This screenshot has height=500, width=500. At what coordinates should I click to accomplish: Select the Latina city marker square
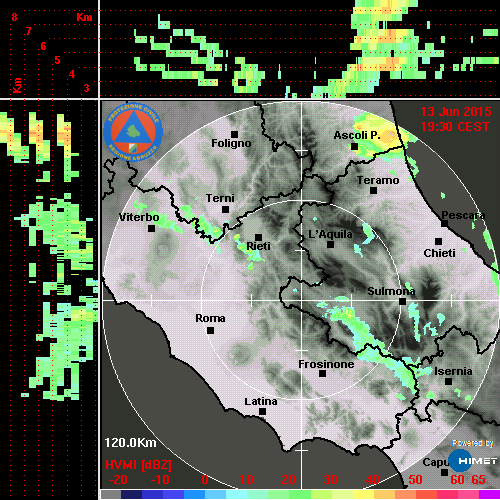click(x=262, y=411)
